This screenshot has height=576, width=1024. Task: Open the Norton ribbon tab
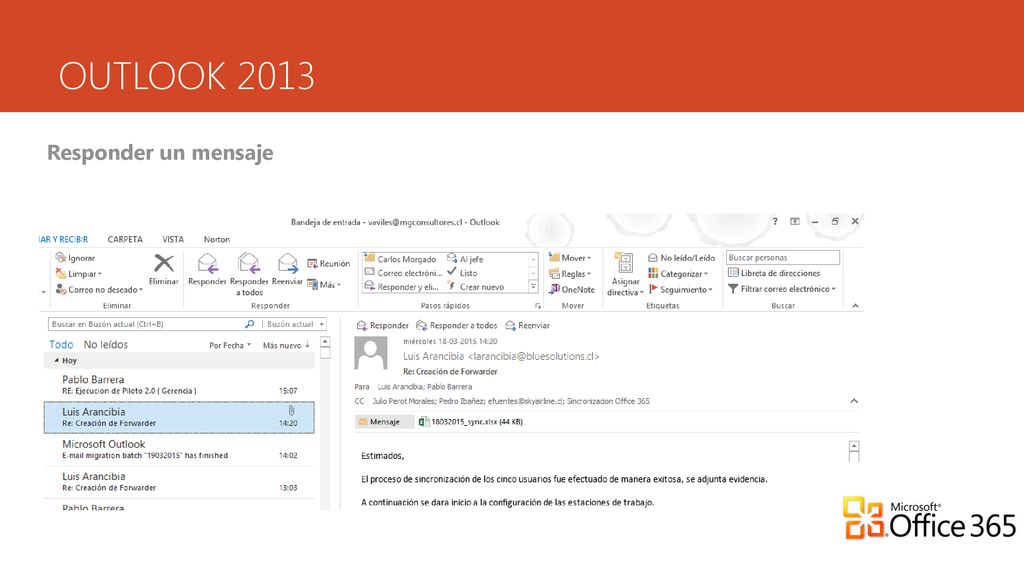click(x=217, y=239)
